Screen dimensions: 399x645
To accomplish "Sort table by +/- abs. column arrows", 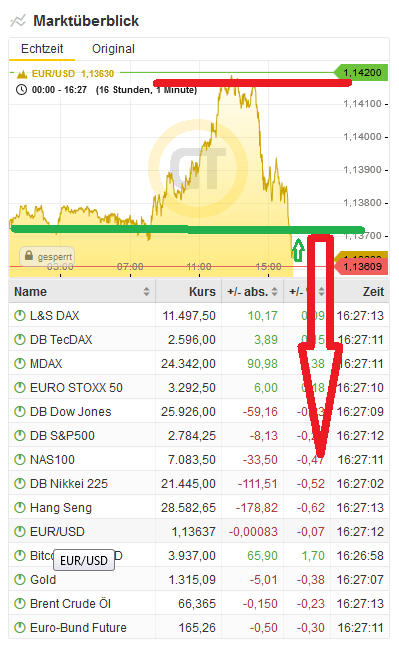I will tap(274, 292).
